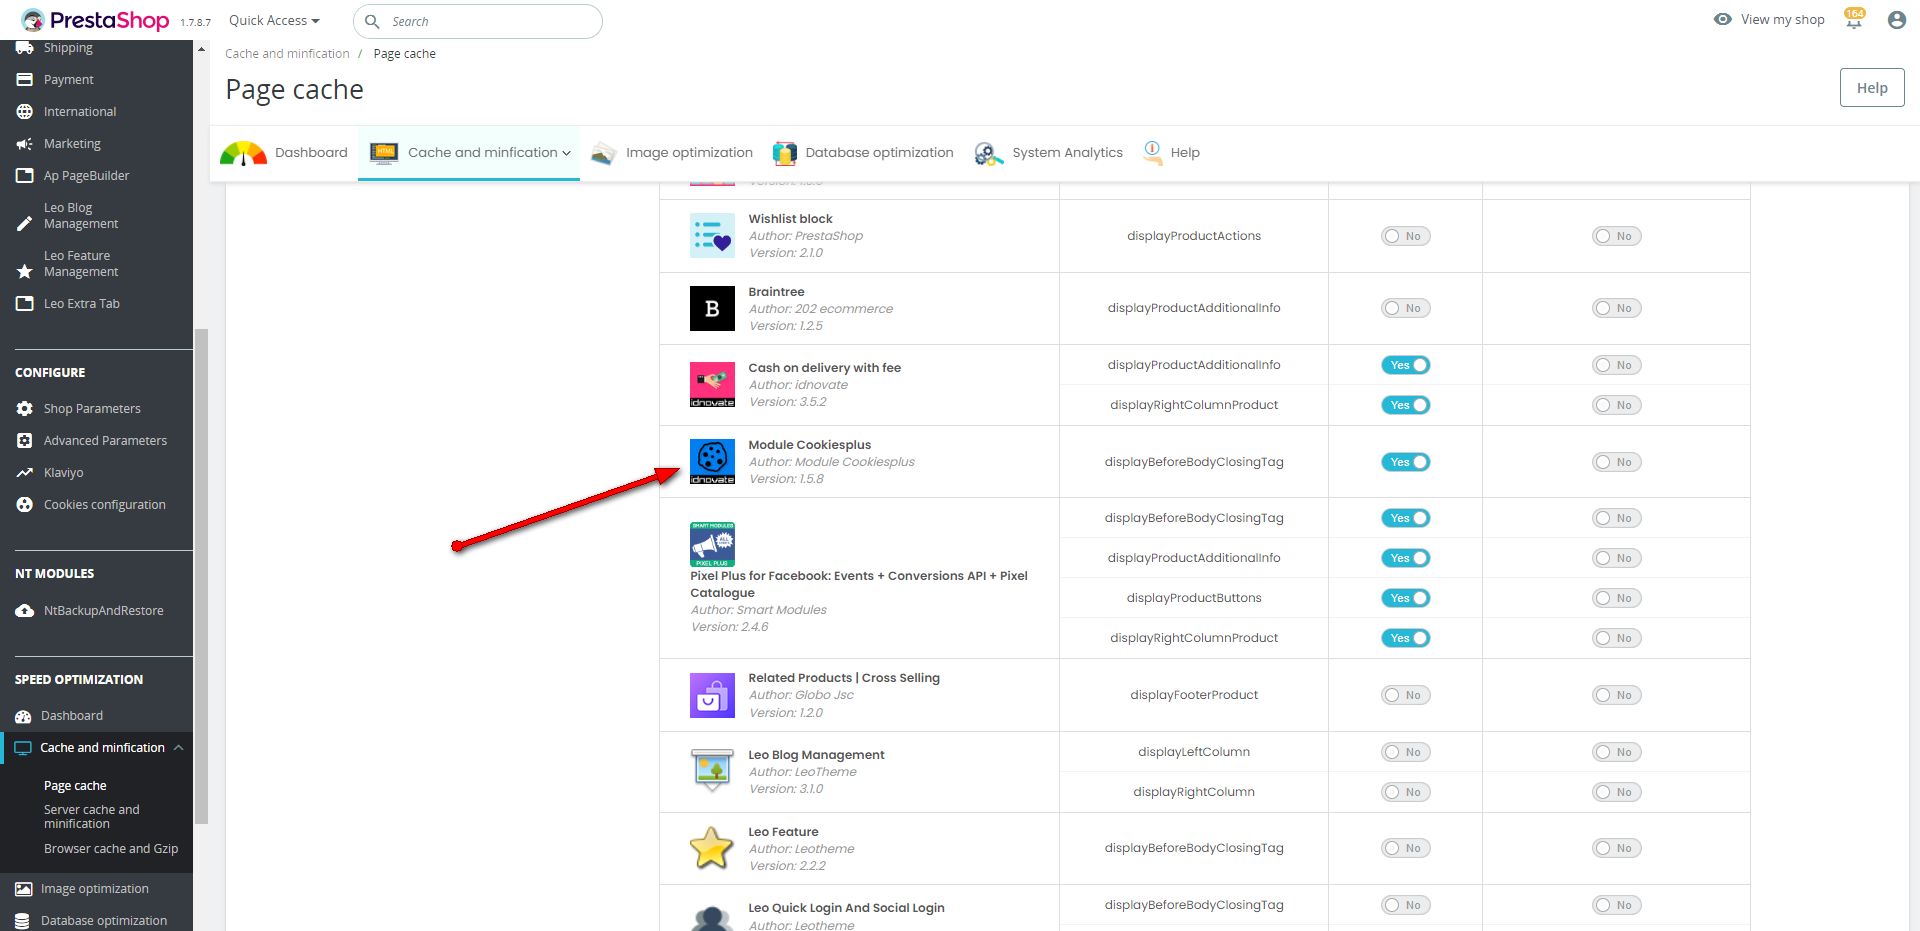Open the Page cache submenu item in the sidebar
This screenshot has height=931, width=1920.
point(75,786)
